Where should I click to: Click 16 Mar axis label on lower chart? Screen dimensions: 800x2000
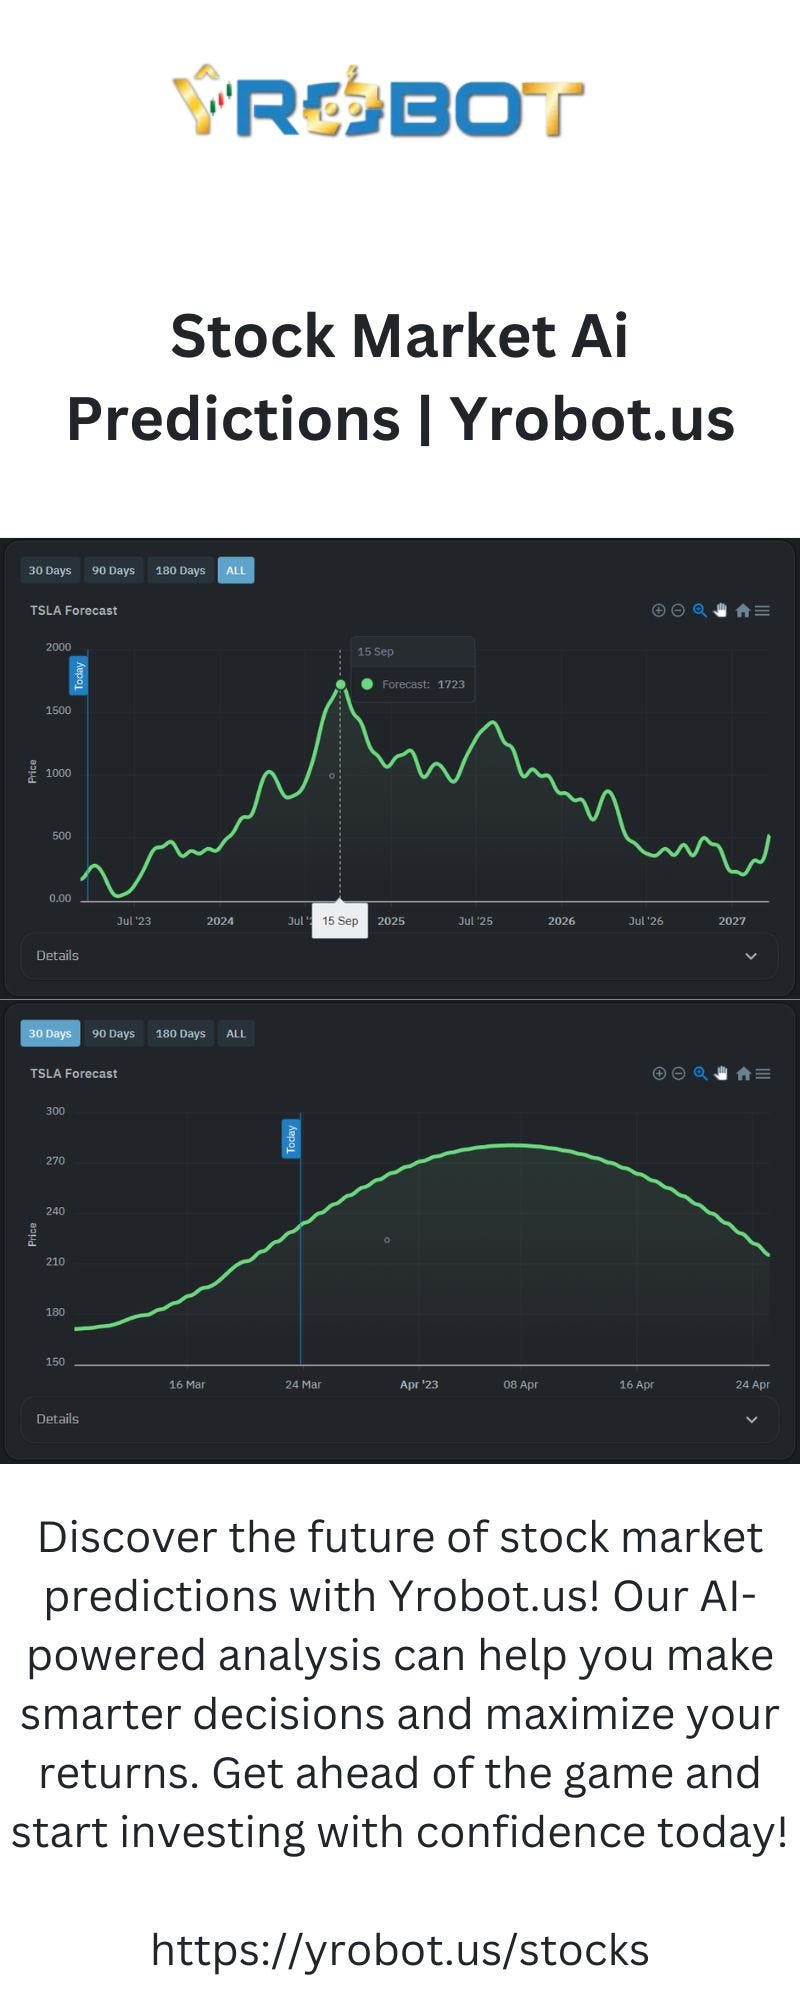(x=187, y=1385)
